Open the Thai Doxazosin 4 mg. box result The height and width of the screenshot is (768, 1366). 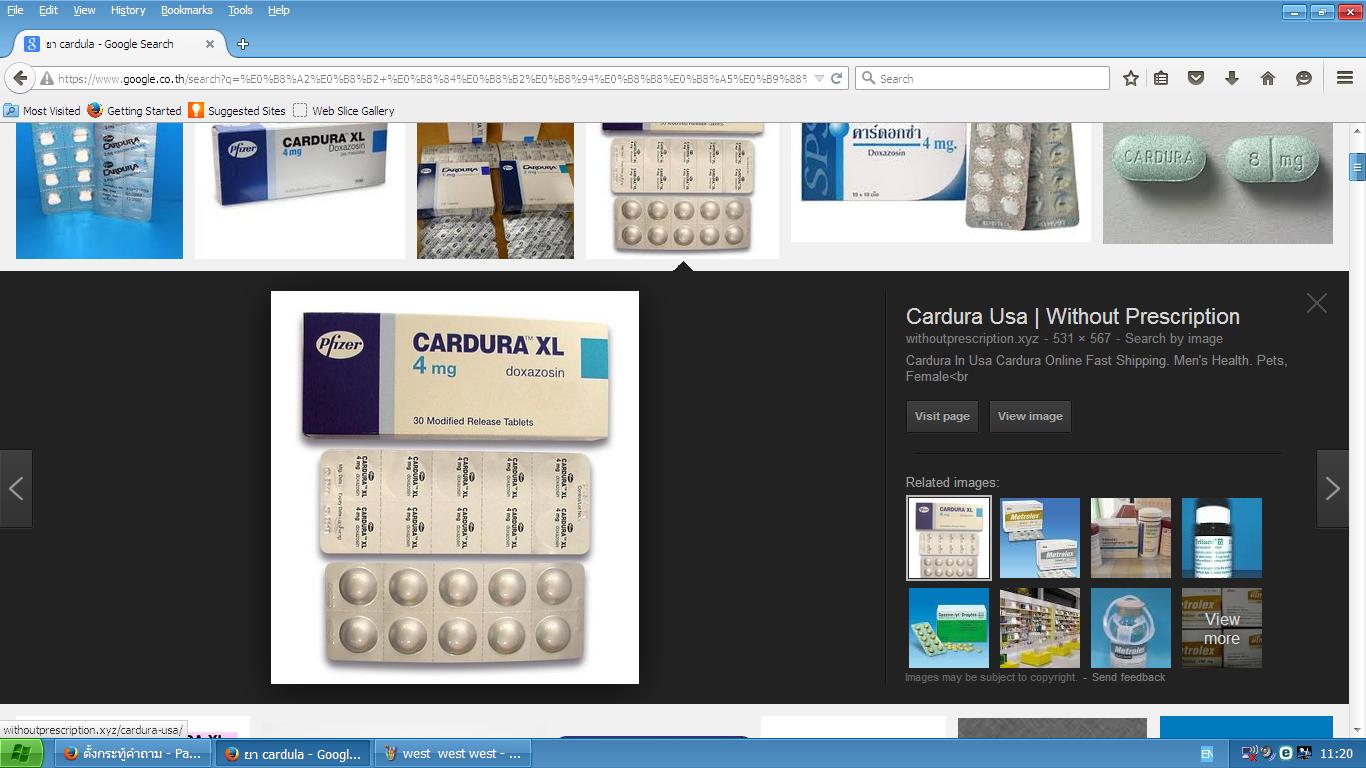click(941, 182)
